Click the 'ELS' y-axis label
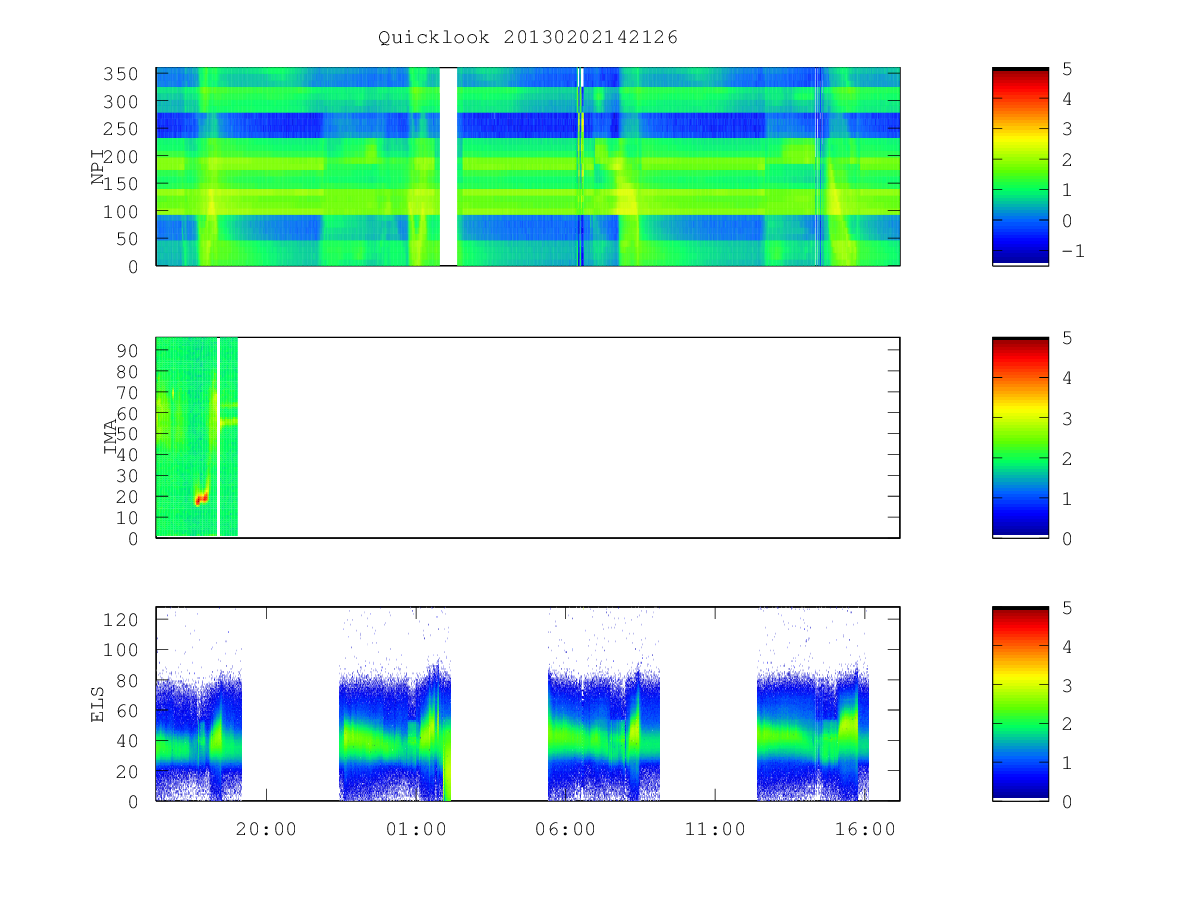Screen dimensions: 1200x900 [98, 704]
